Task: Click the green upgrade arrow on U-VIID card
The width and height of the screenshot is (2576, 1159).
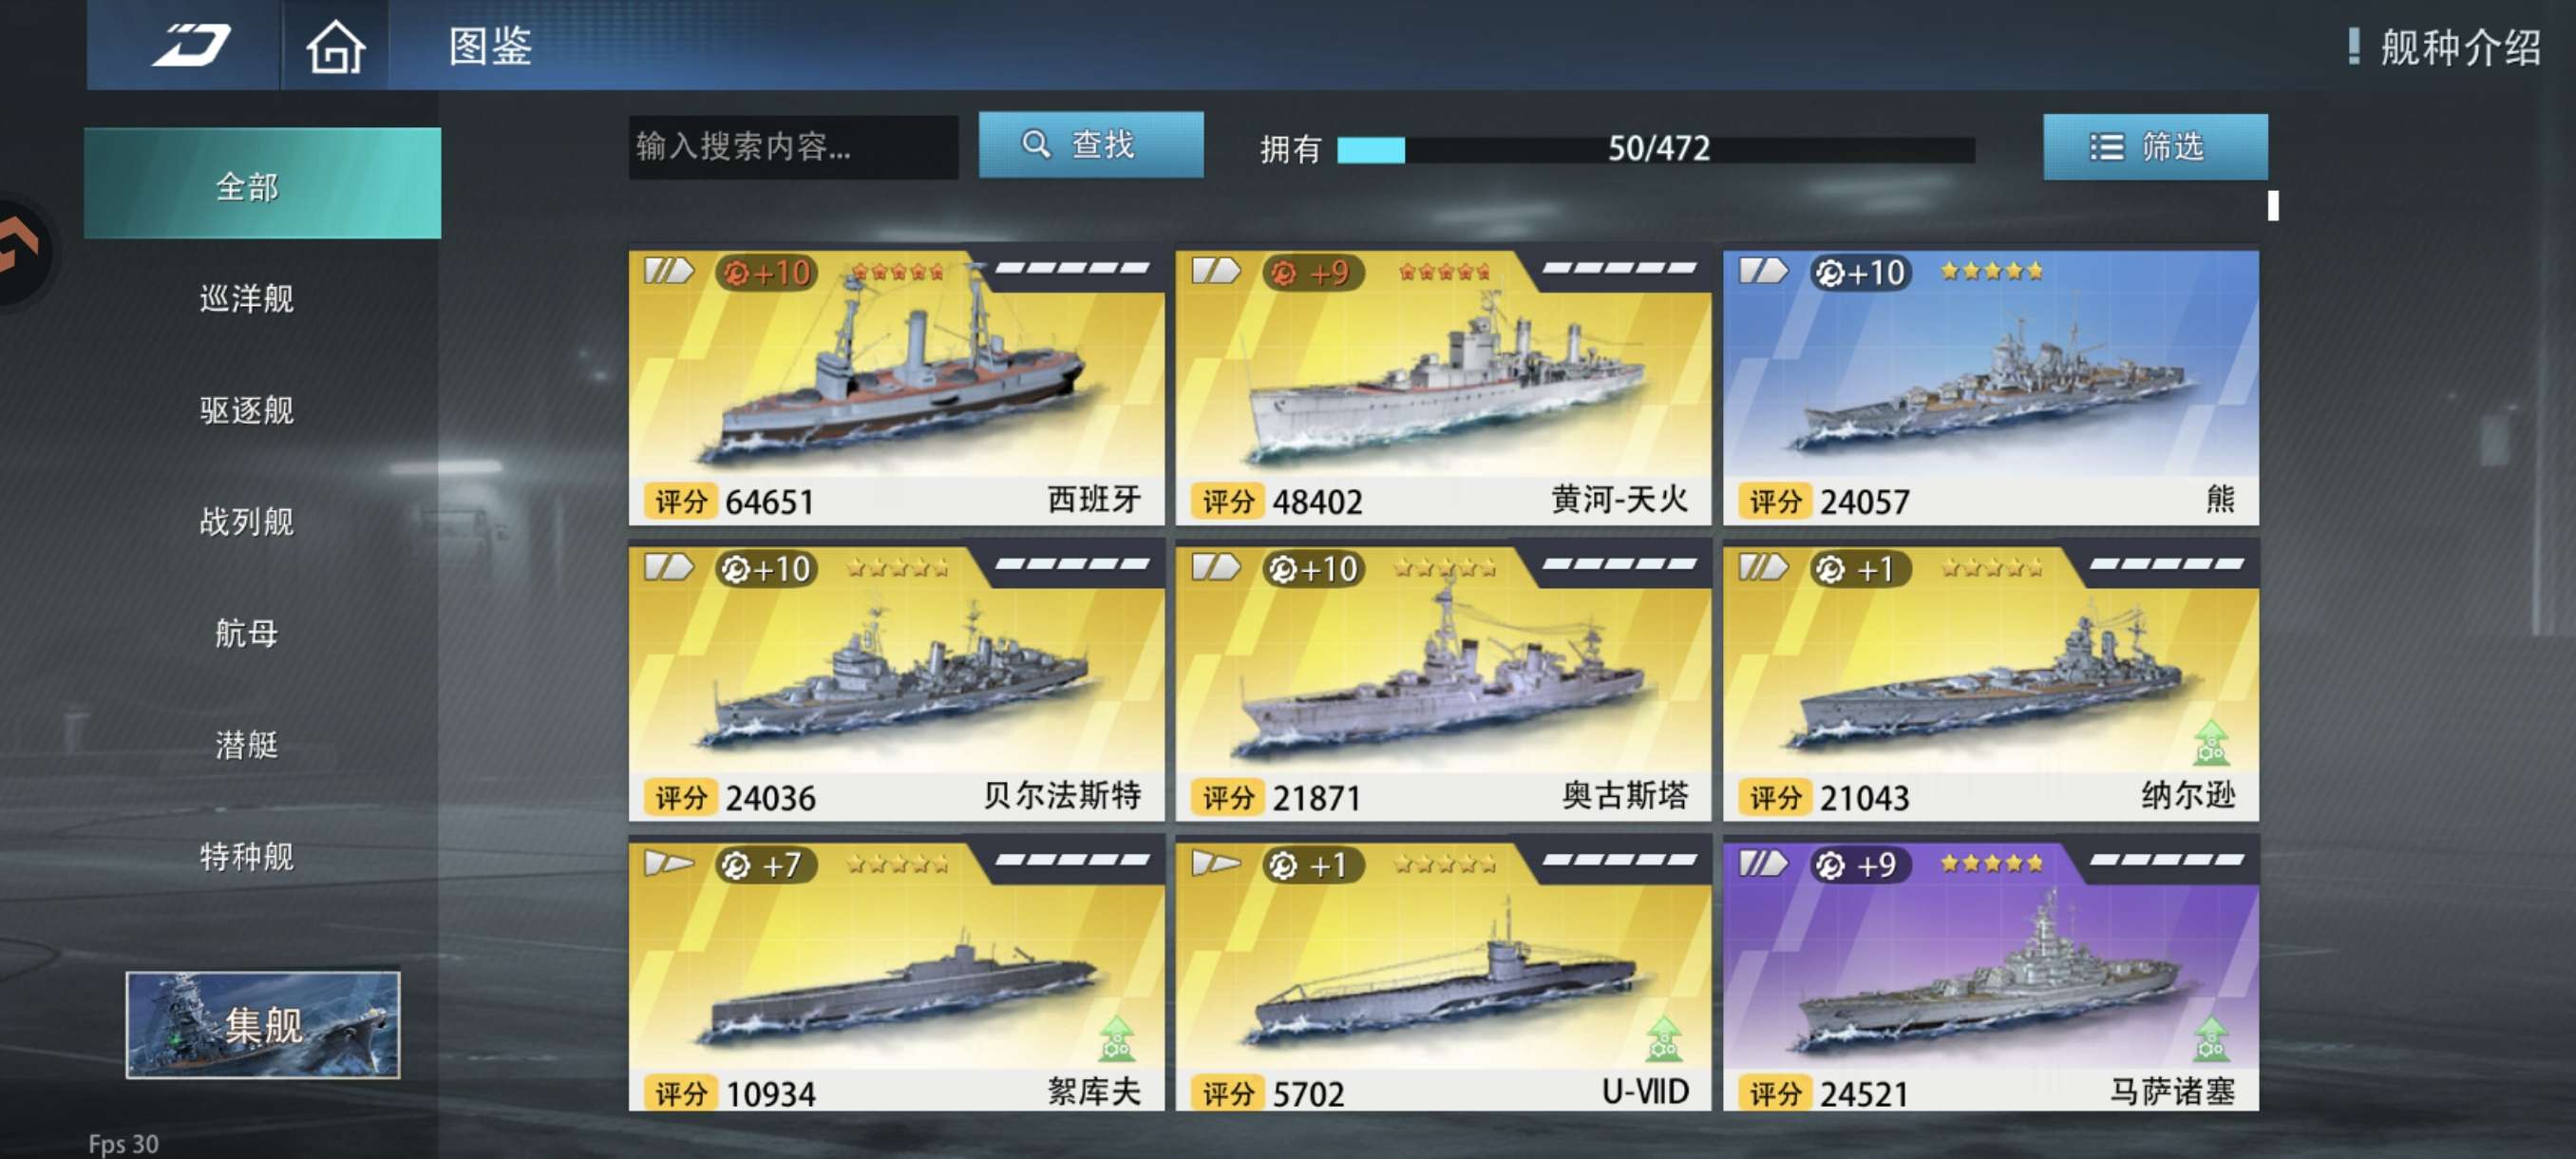Action: pyautogui.click(x=1664, y=1039)
